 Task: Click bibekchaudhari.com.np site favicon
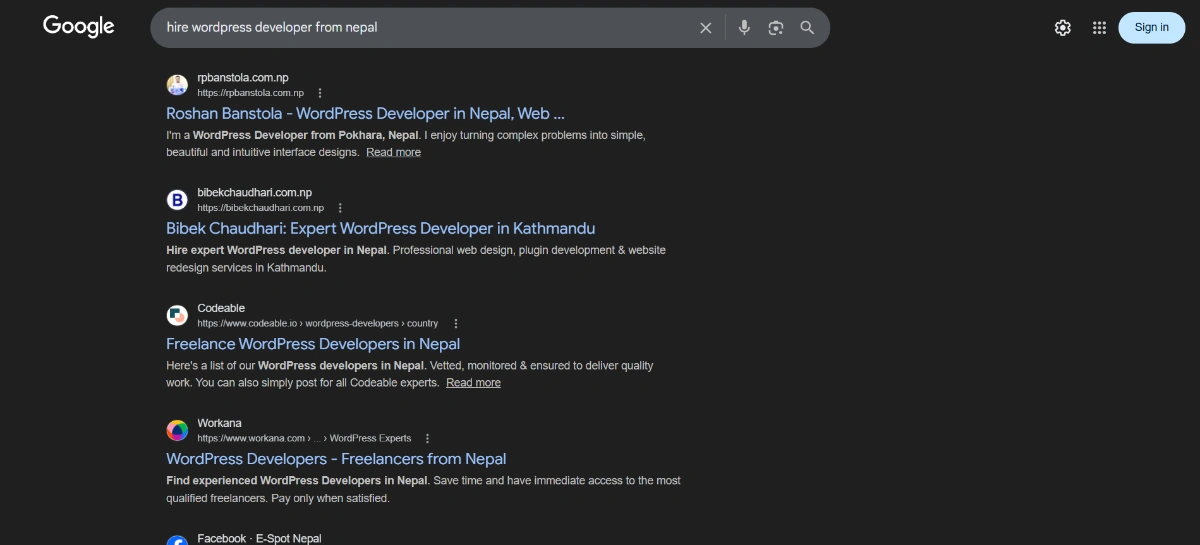(177, 200)
